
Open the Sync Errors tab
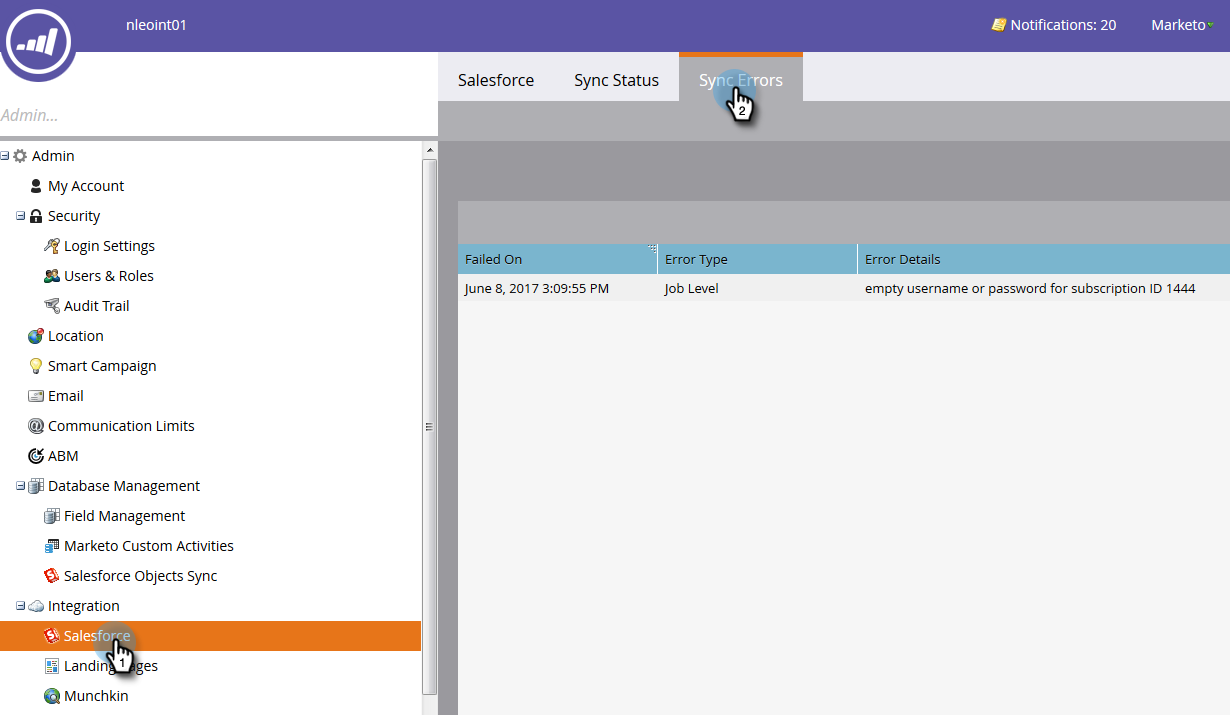741,78
